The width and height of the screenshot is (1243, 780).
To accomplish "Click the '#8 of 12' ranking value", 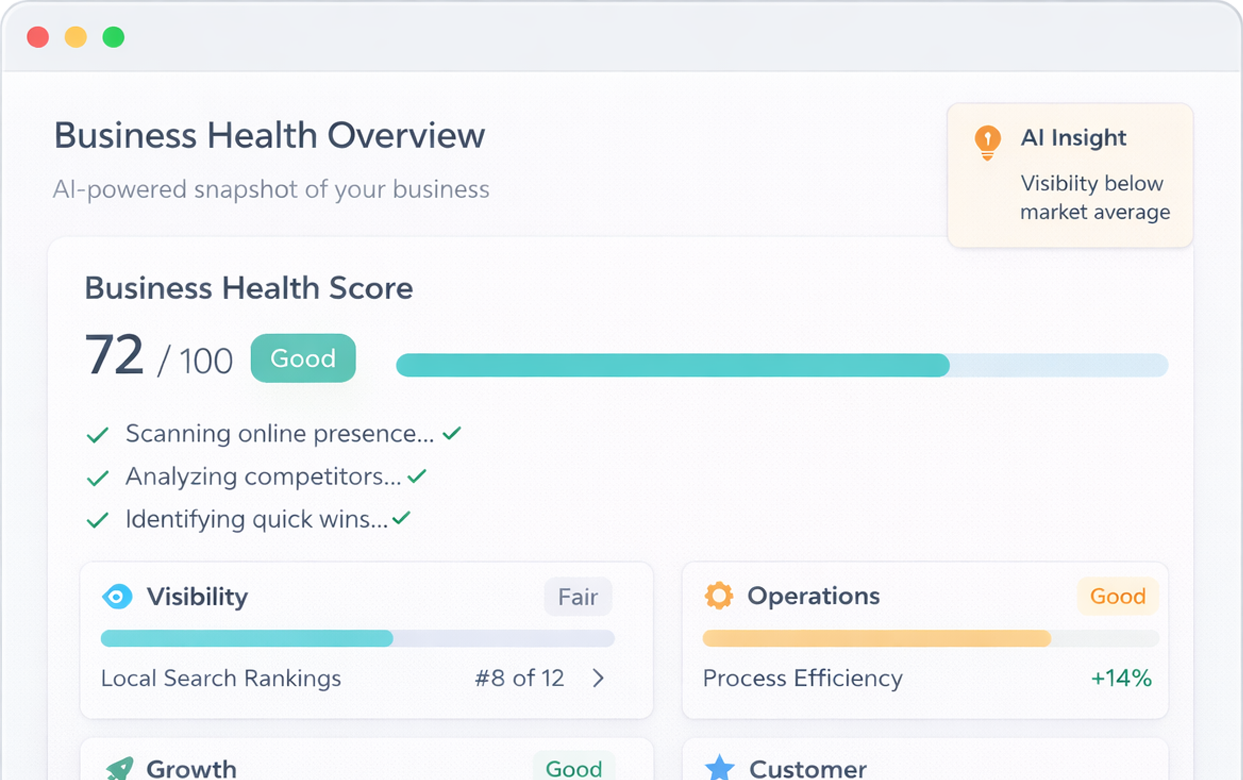I will (x=520, y=678).
